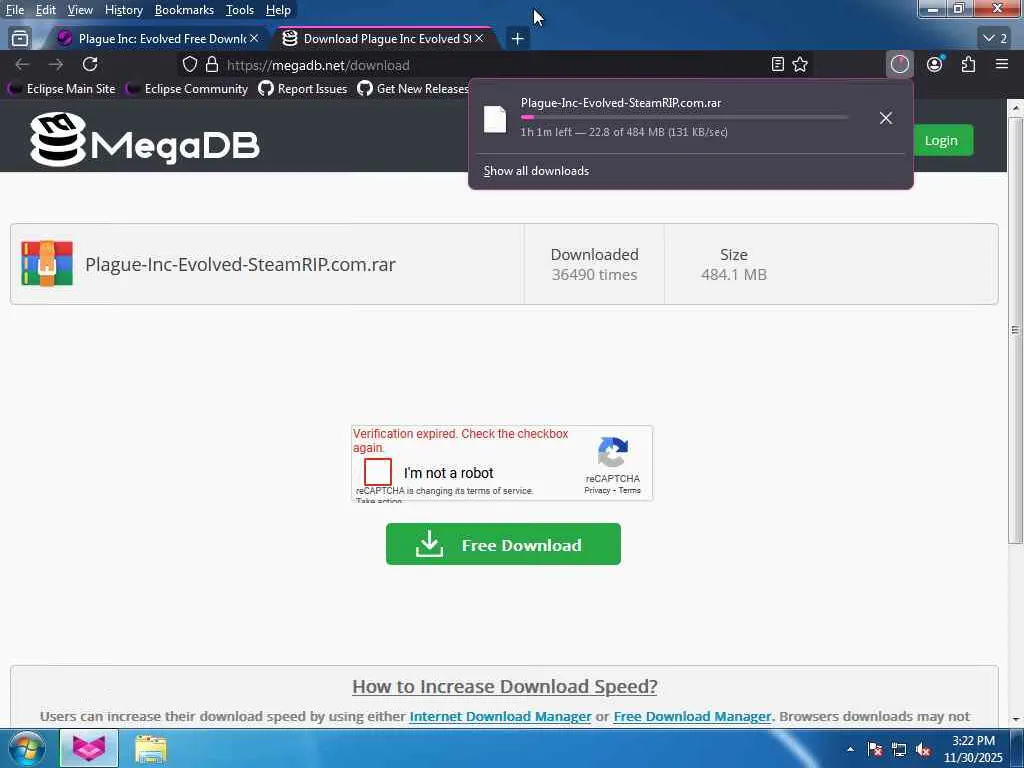Click the 484.1 MB size value
The height and width of the screenshot is (768, 1024).
click(733, 275)
